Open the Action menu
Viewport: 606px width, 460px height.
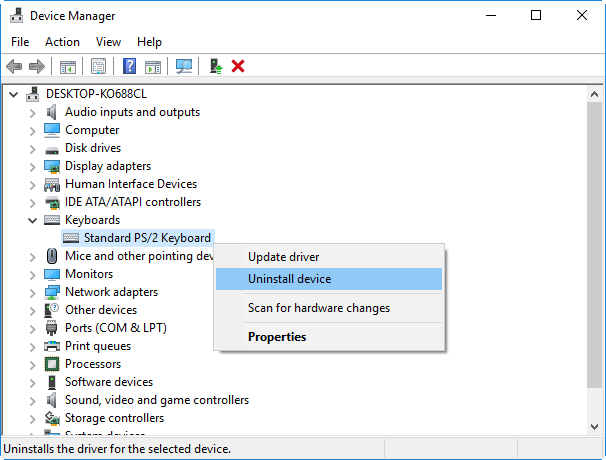62,42
